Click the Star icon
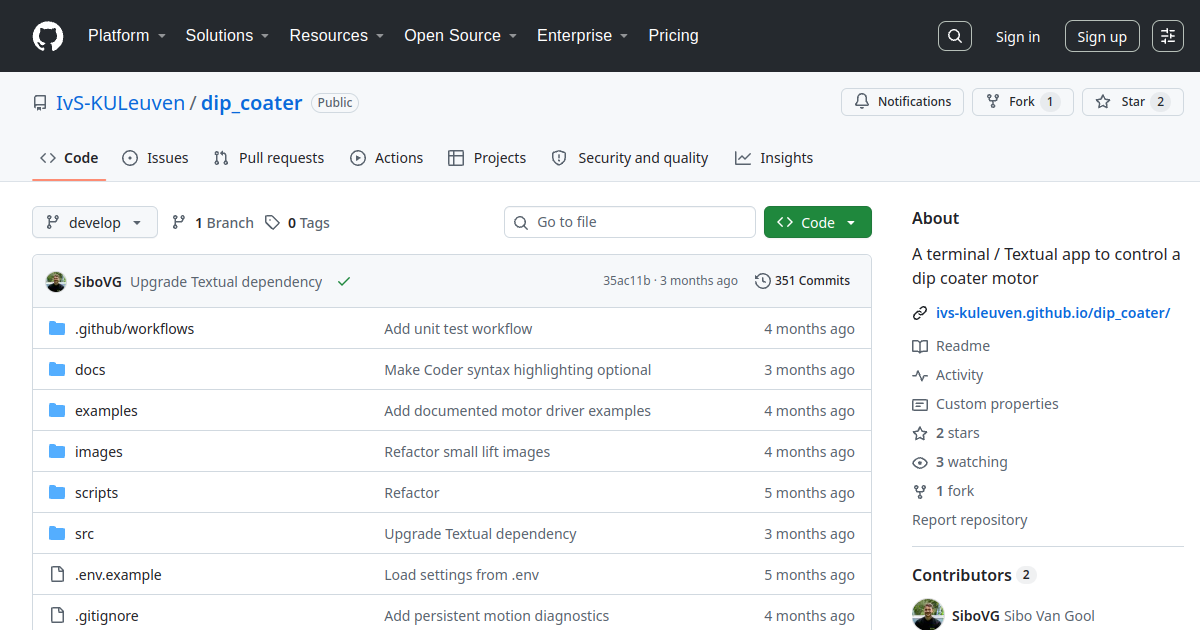 click(x=1103, y=102)
